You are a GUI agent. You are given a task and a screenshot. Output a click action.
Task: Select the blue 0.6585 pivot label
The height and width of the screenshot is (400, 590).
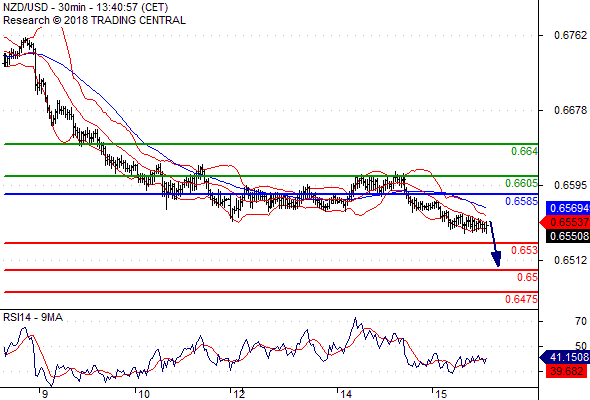click(521, 201)
